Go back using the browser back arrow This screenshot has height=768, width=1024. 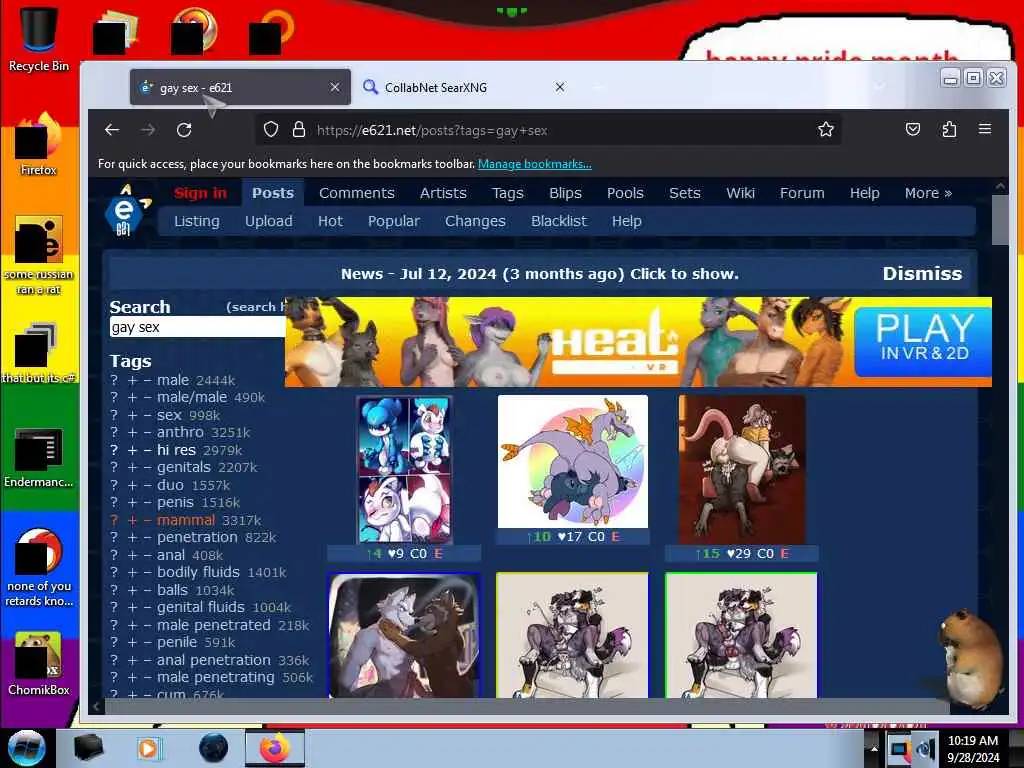[112, 130]
